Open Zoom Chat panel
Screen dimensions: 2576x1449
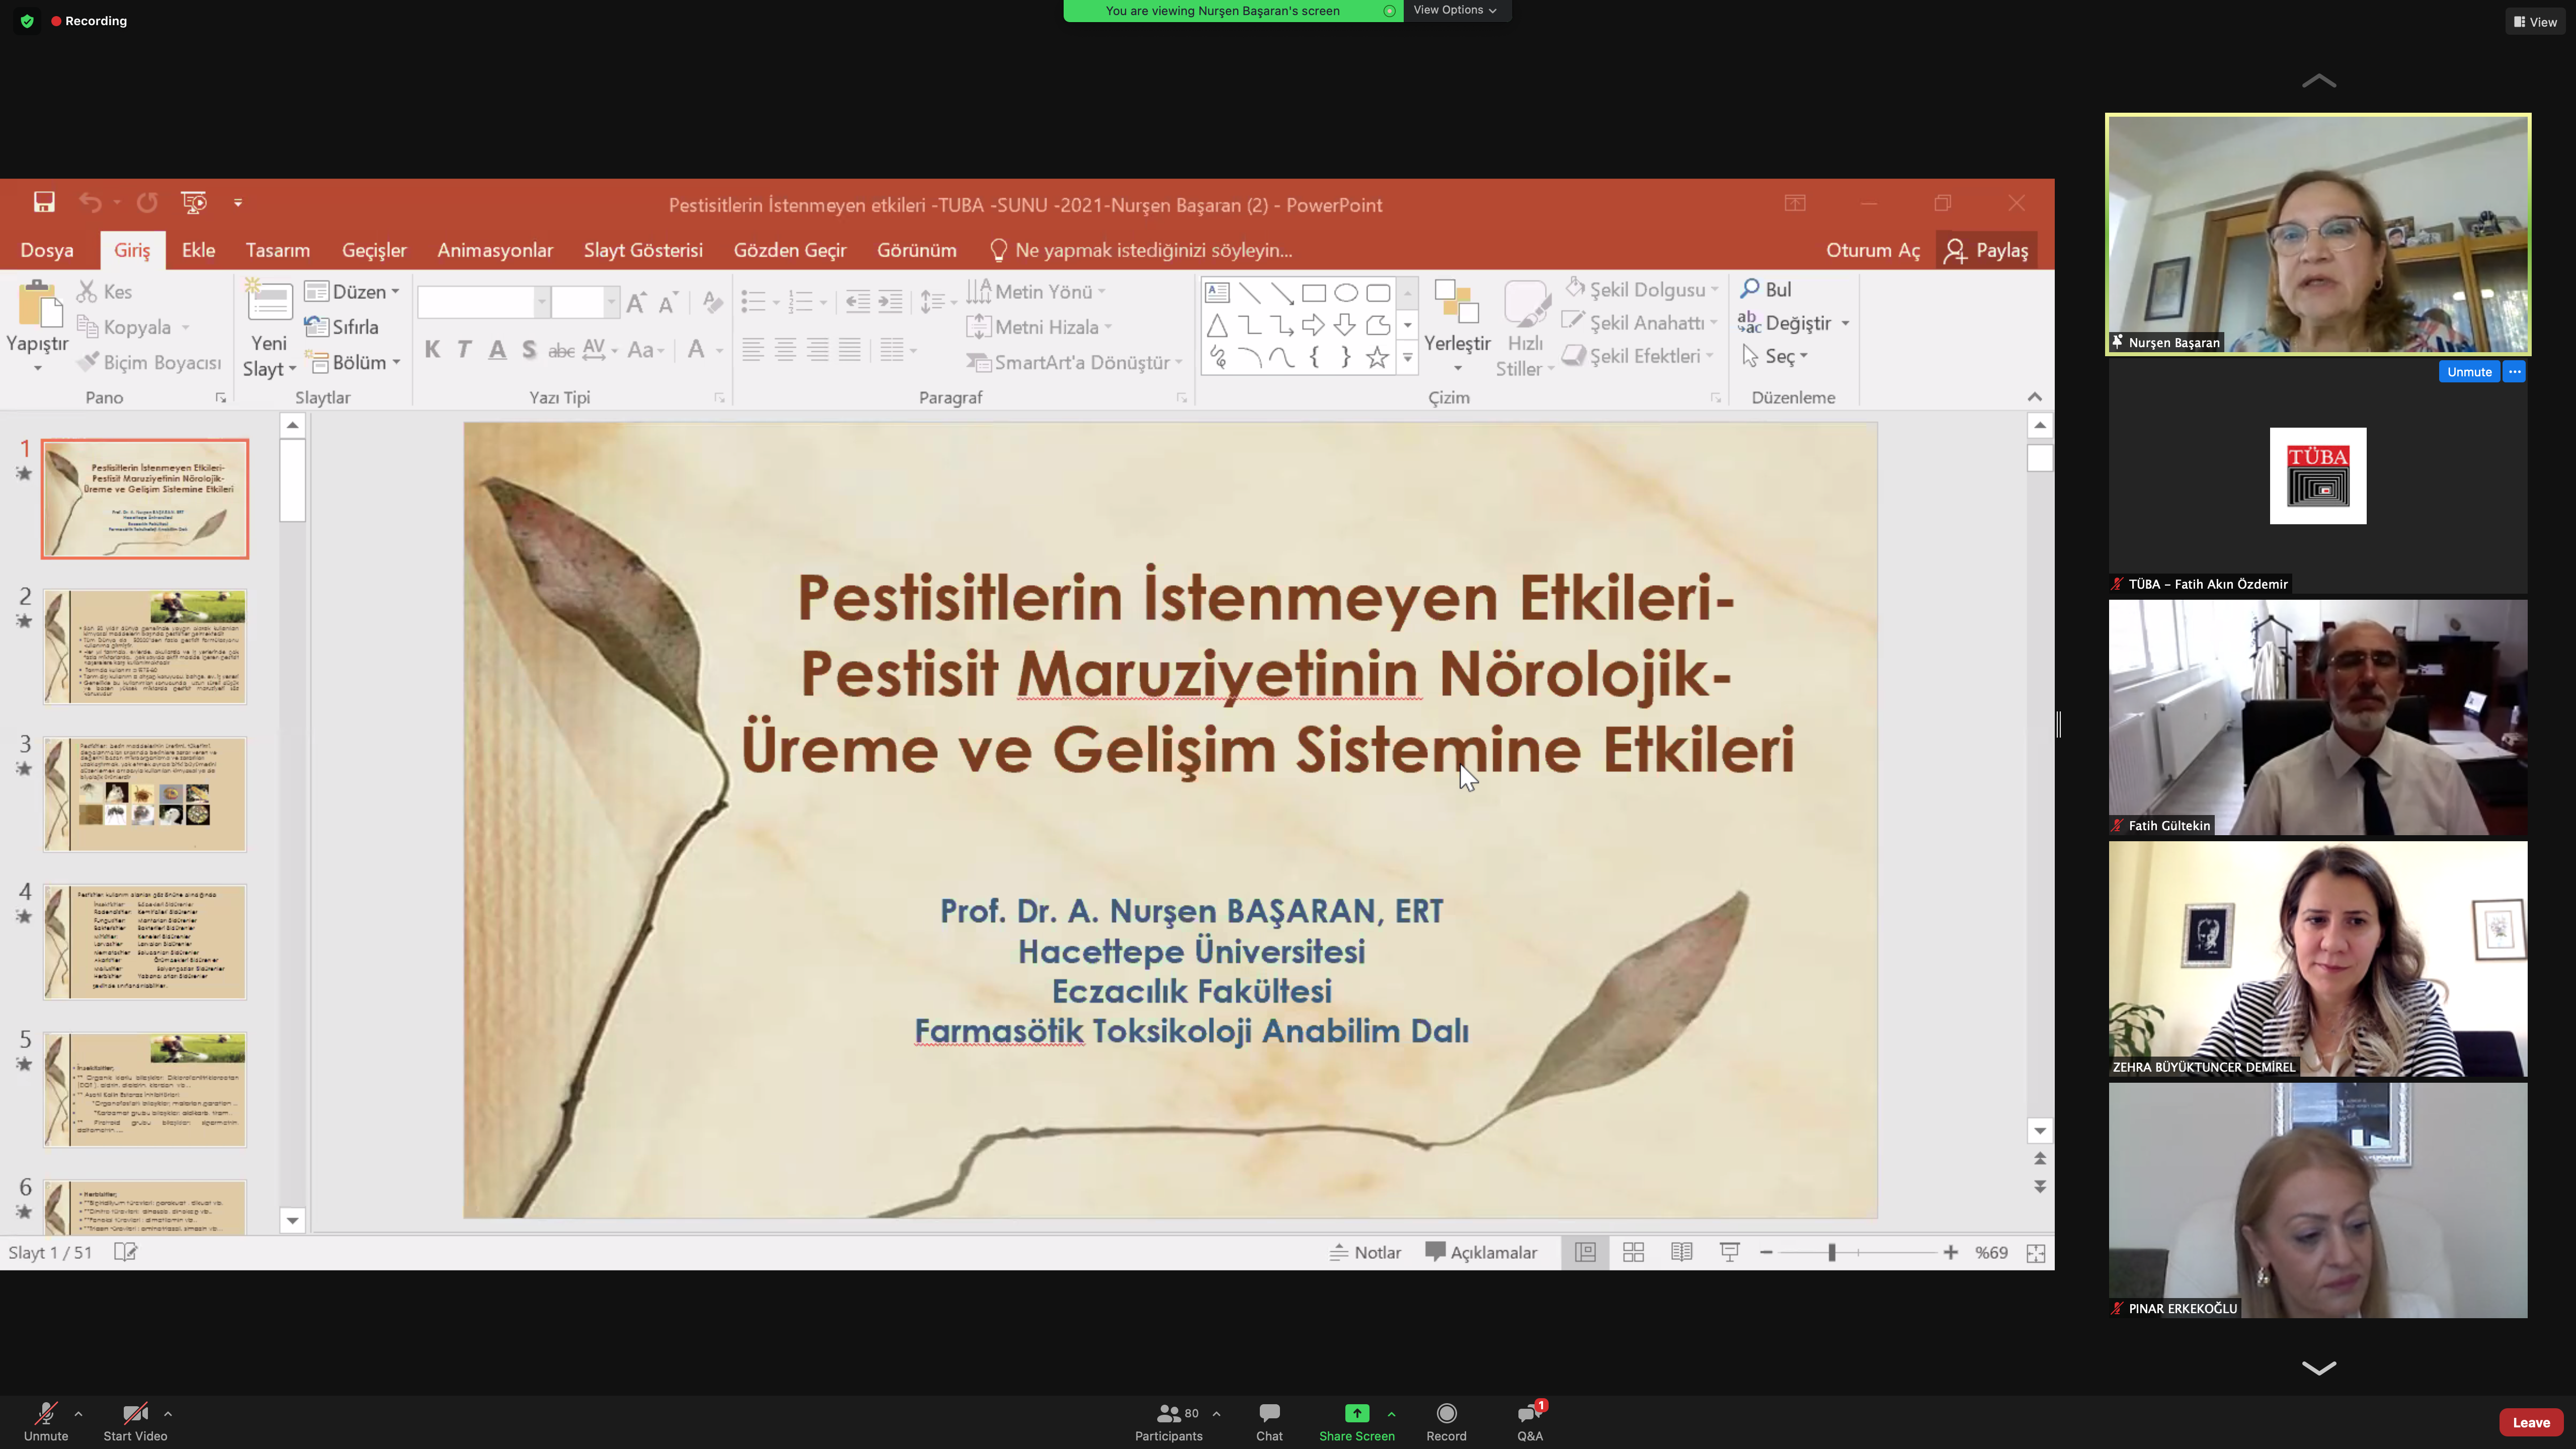1269,1421
